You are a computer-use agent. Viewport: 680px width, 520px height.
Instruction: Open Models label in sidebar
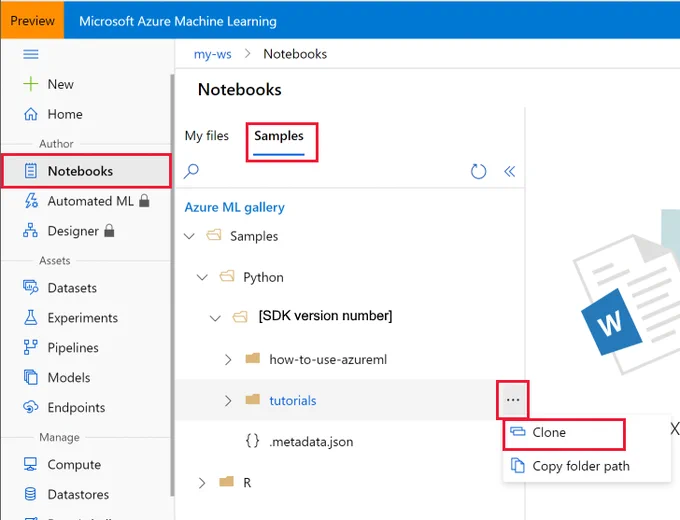(x=69, y=378)
